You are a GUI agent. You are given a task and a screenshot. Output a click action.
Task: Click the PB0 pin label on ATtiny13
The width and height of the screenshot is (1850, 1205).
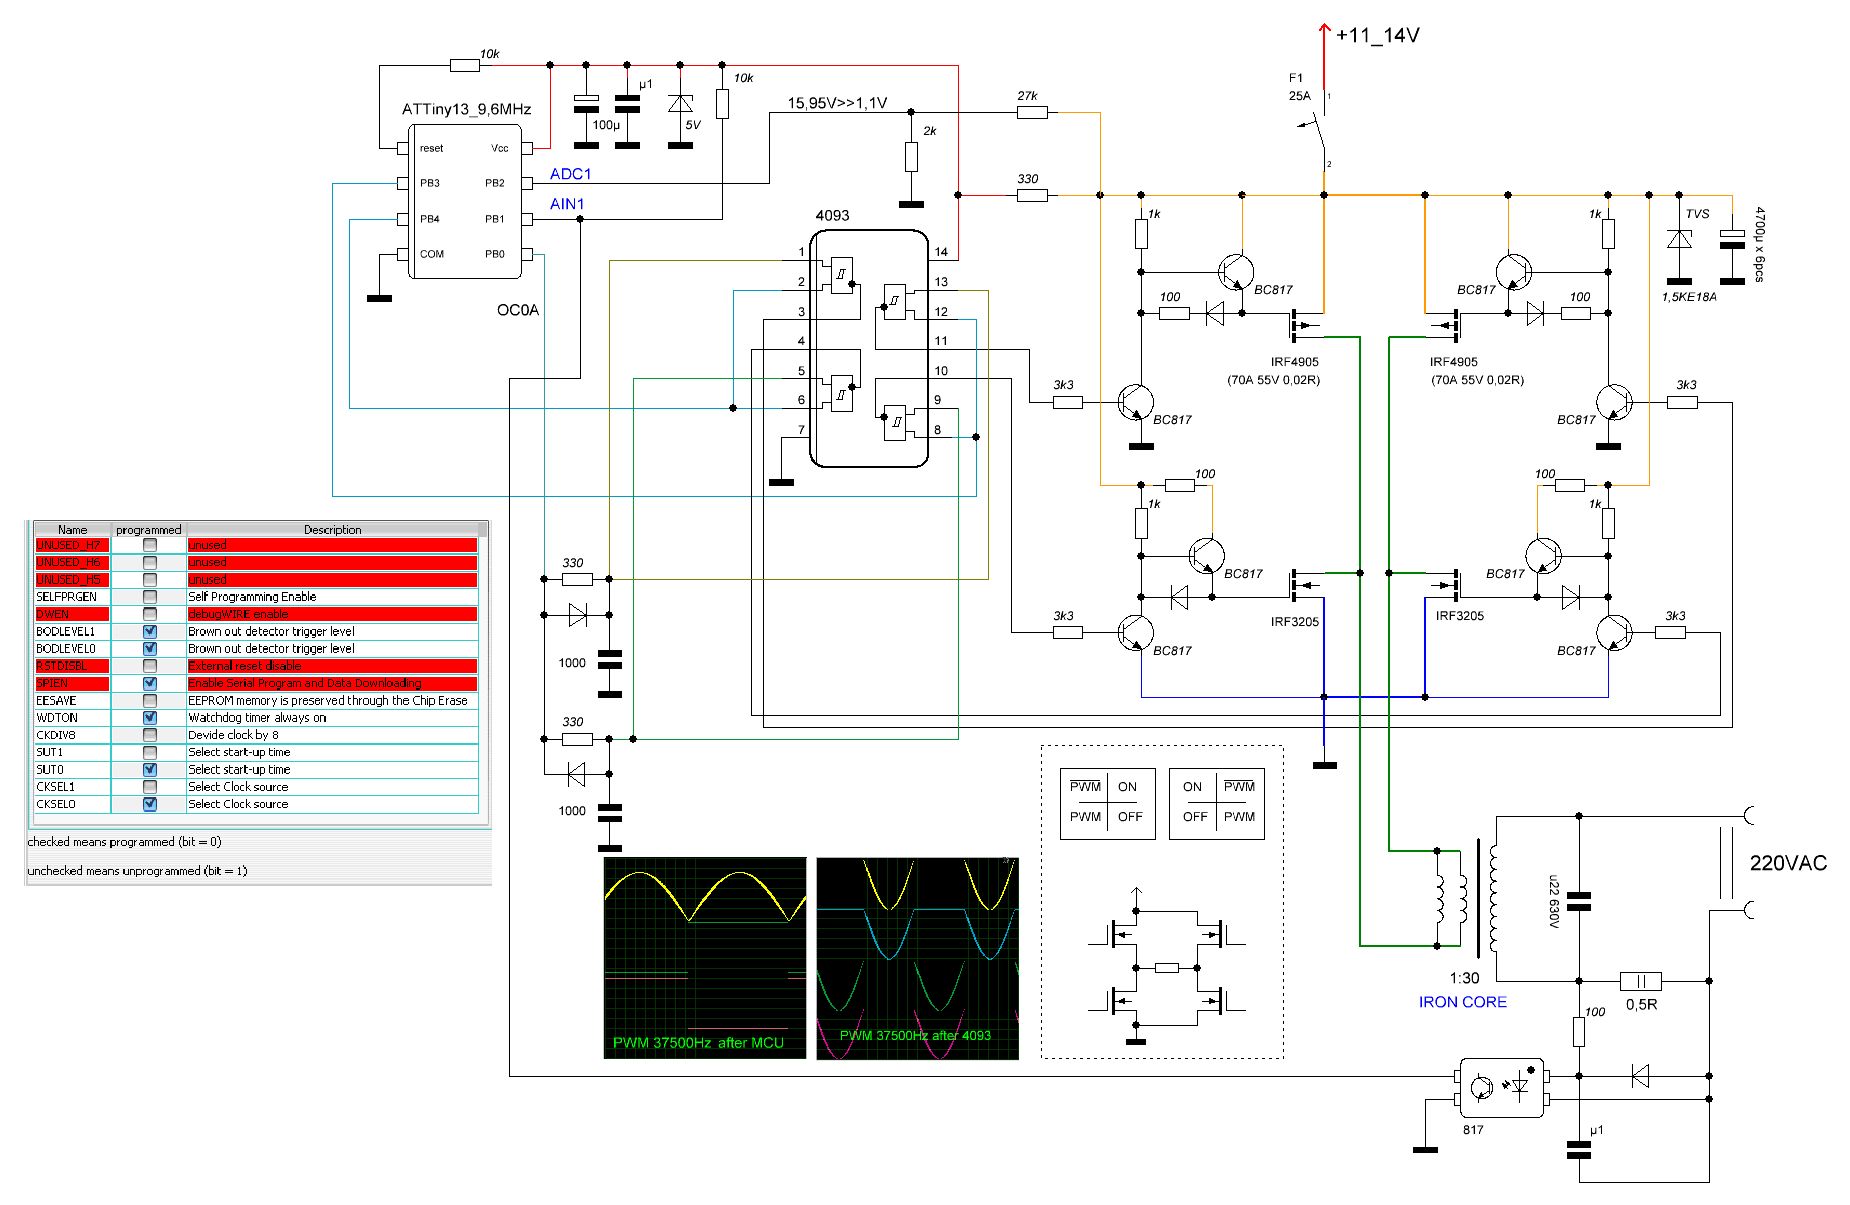495,254
